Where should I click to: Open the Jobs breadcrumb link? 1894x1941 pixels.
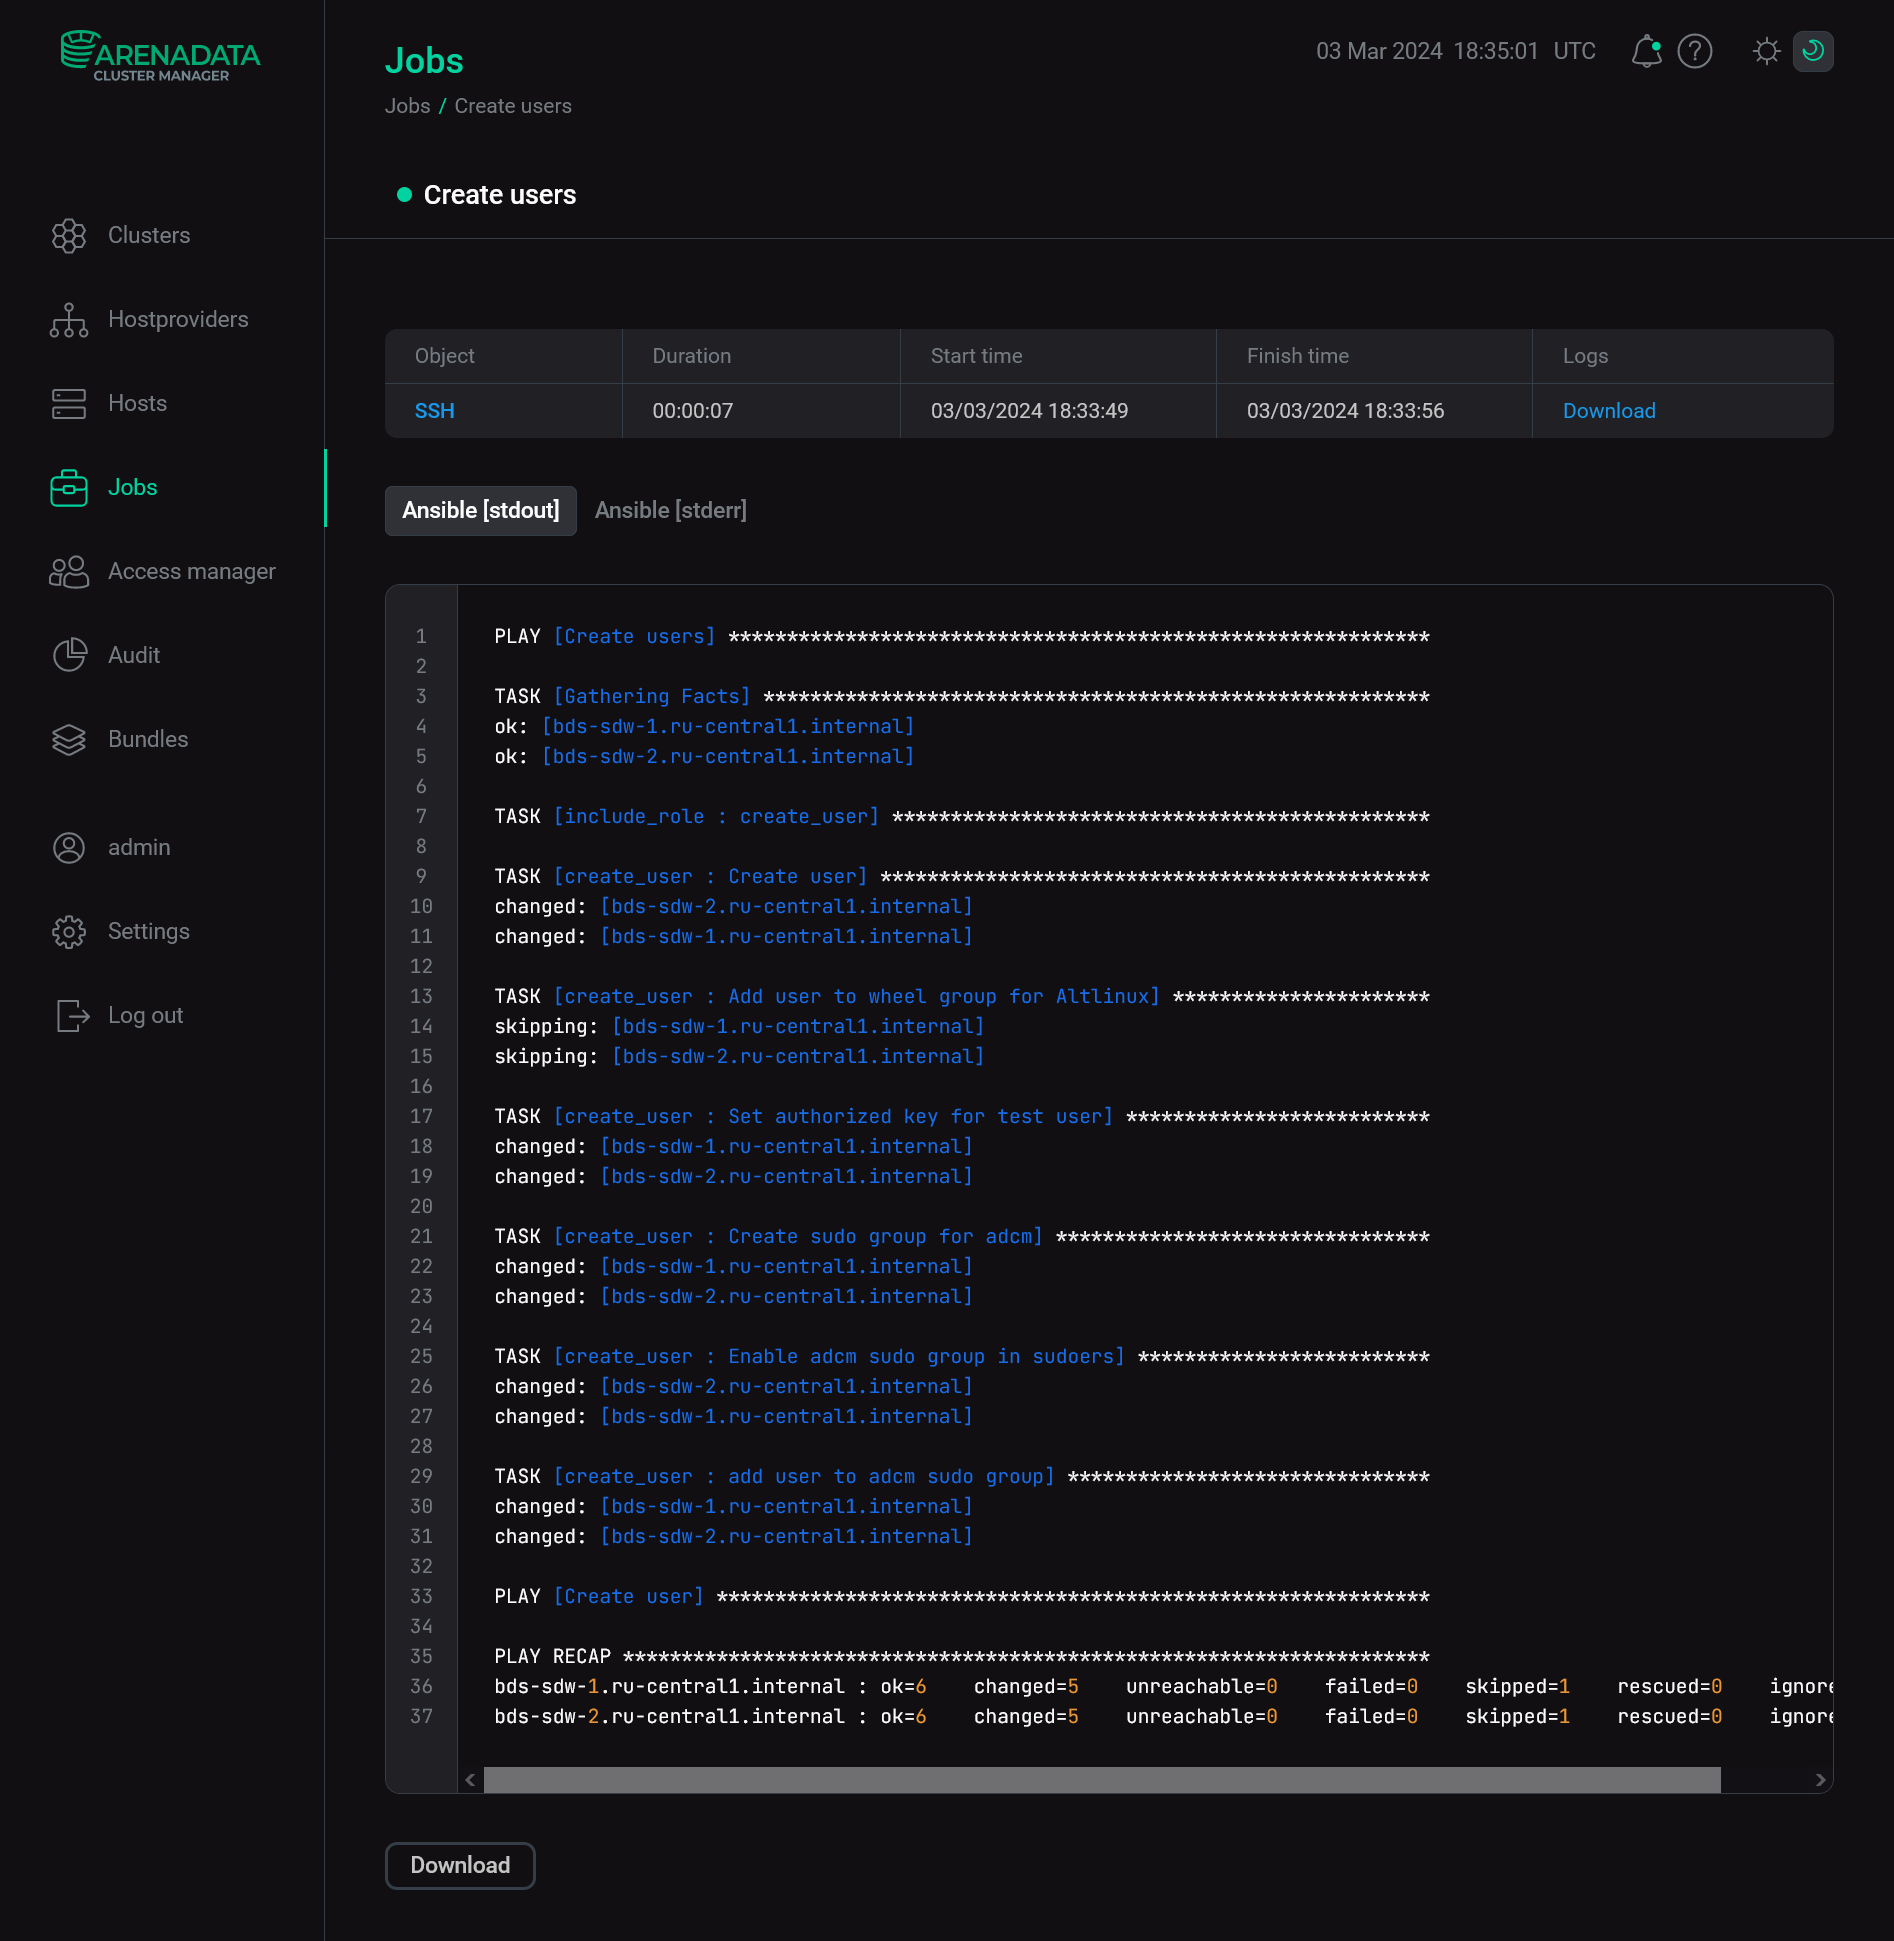pos(407,106)
